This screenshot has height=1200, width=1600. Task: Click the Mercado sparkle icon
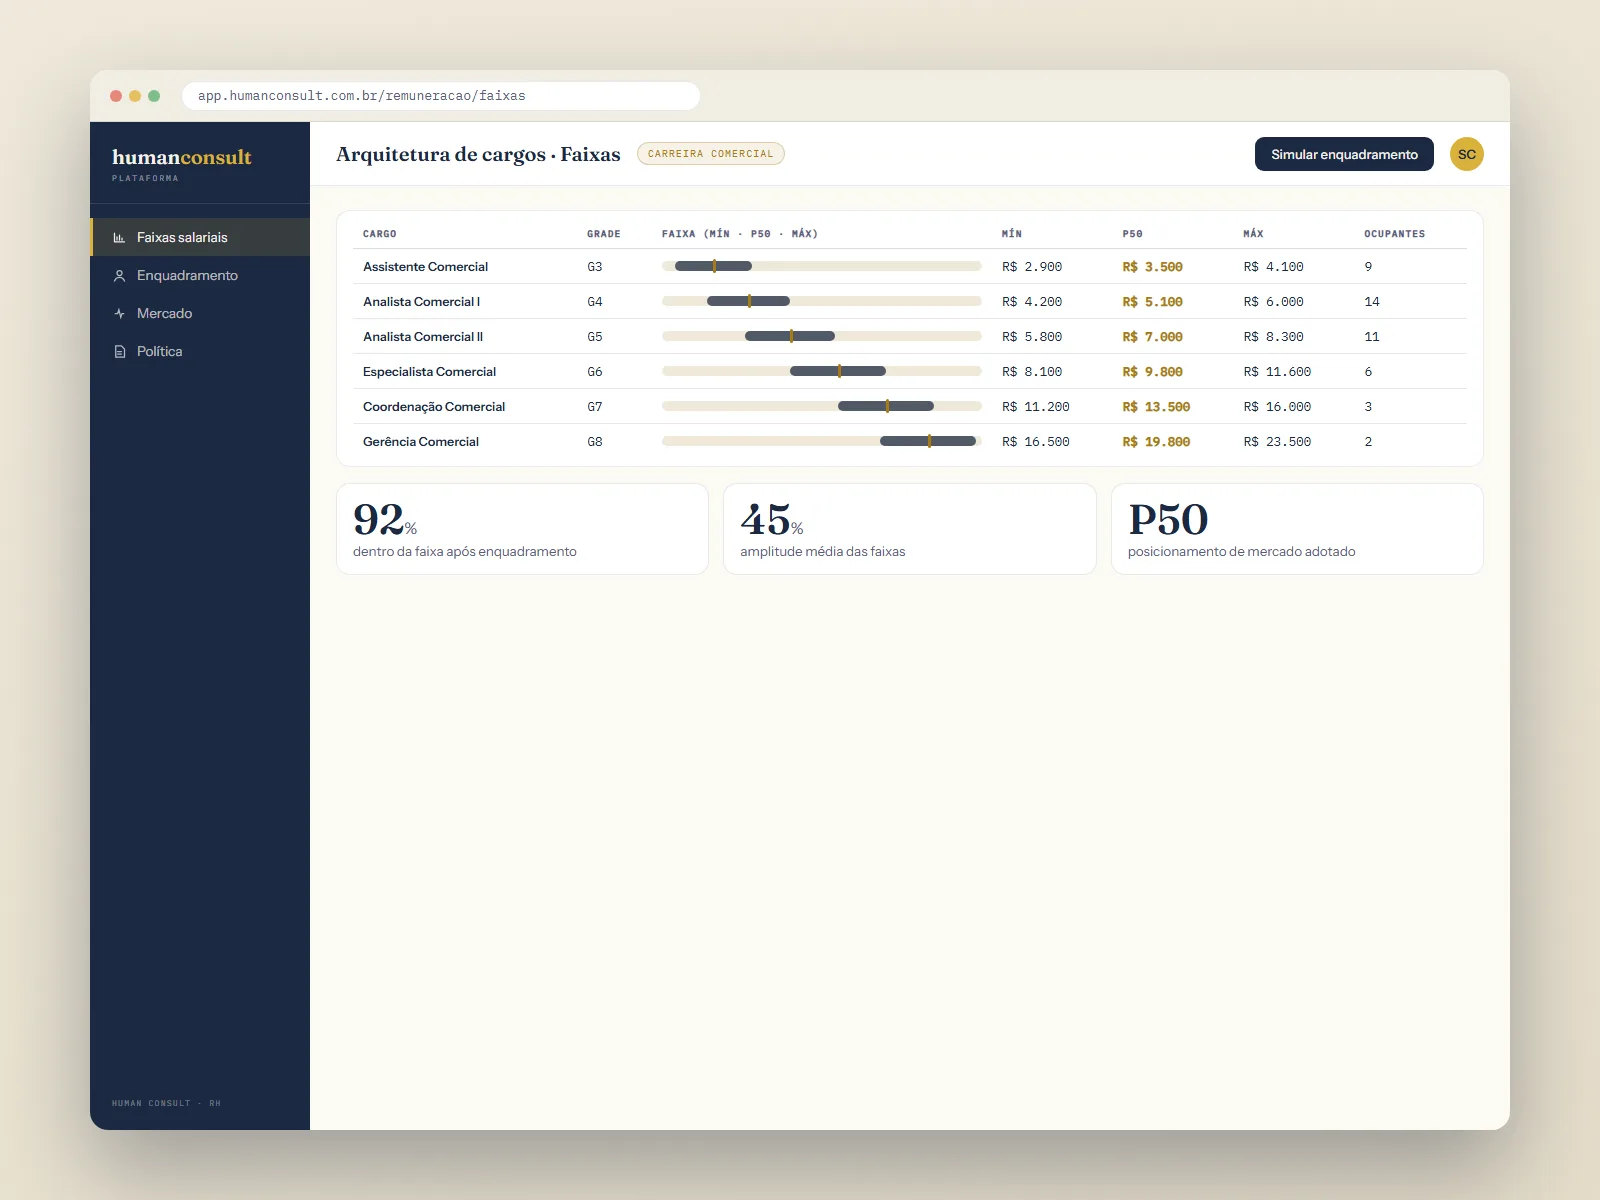119,313
